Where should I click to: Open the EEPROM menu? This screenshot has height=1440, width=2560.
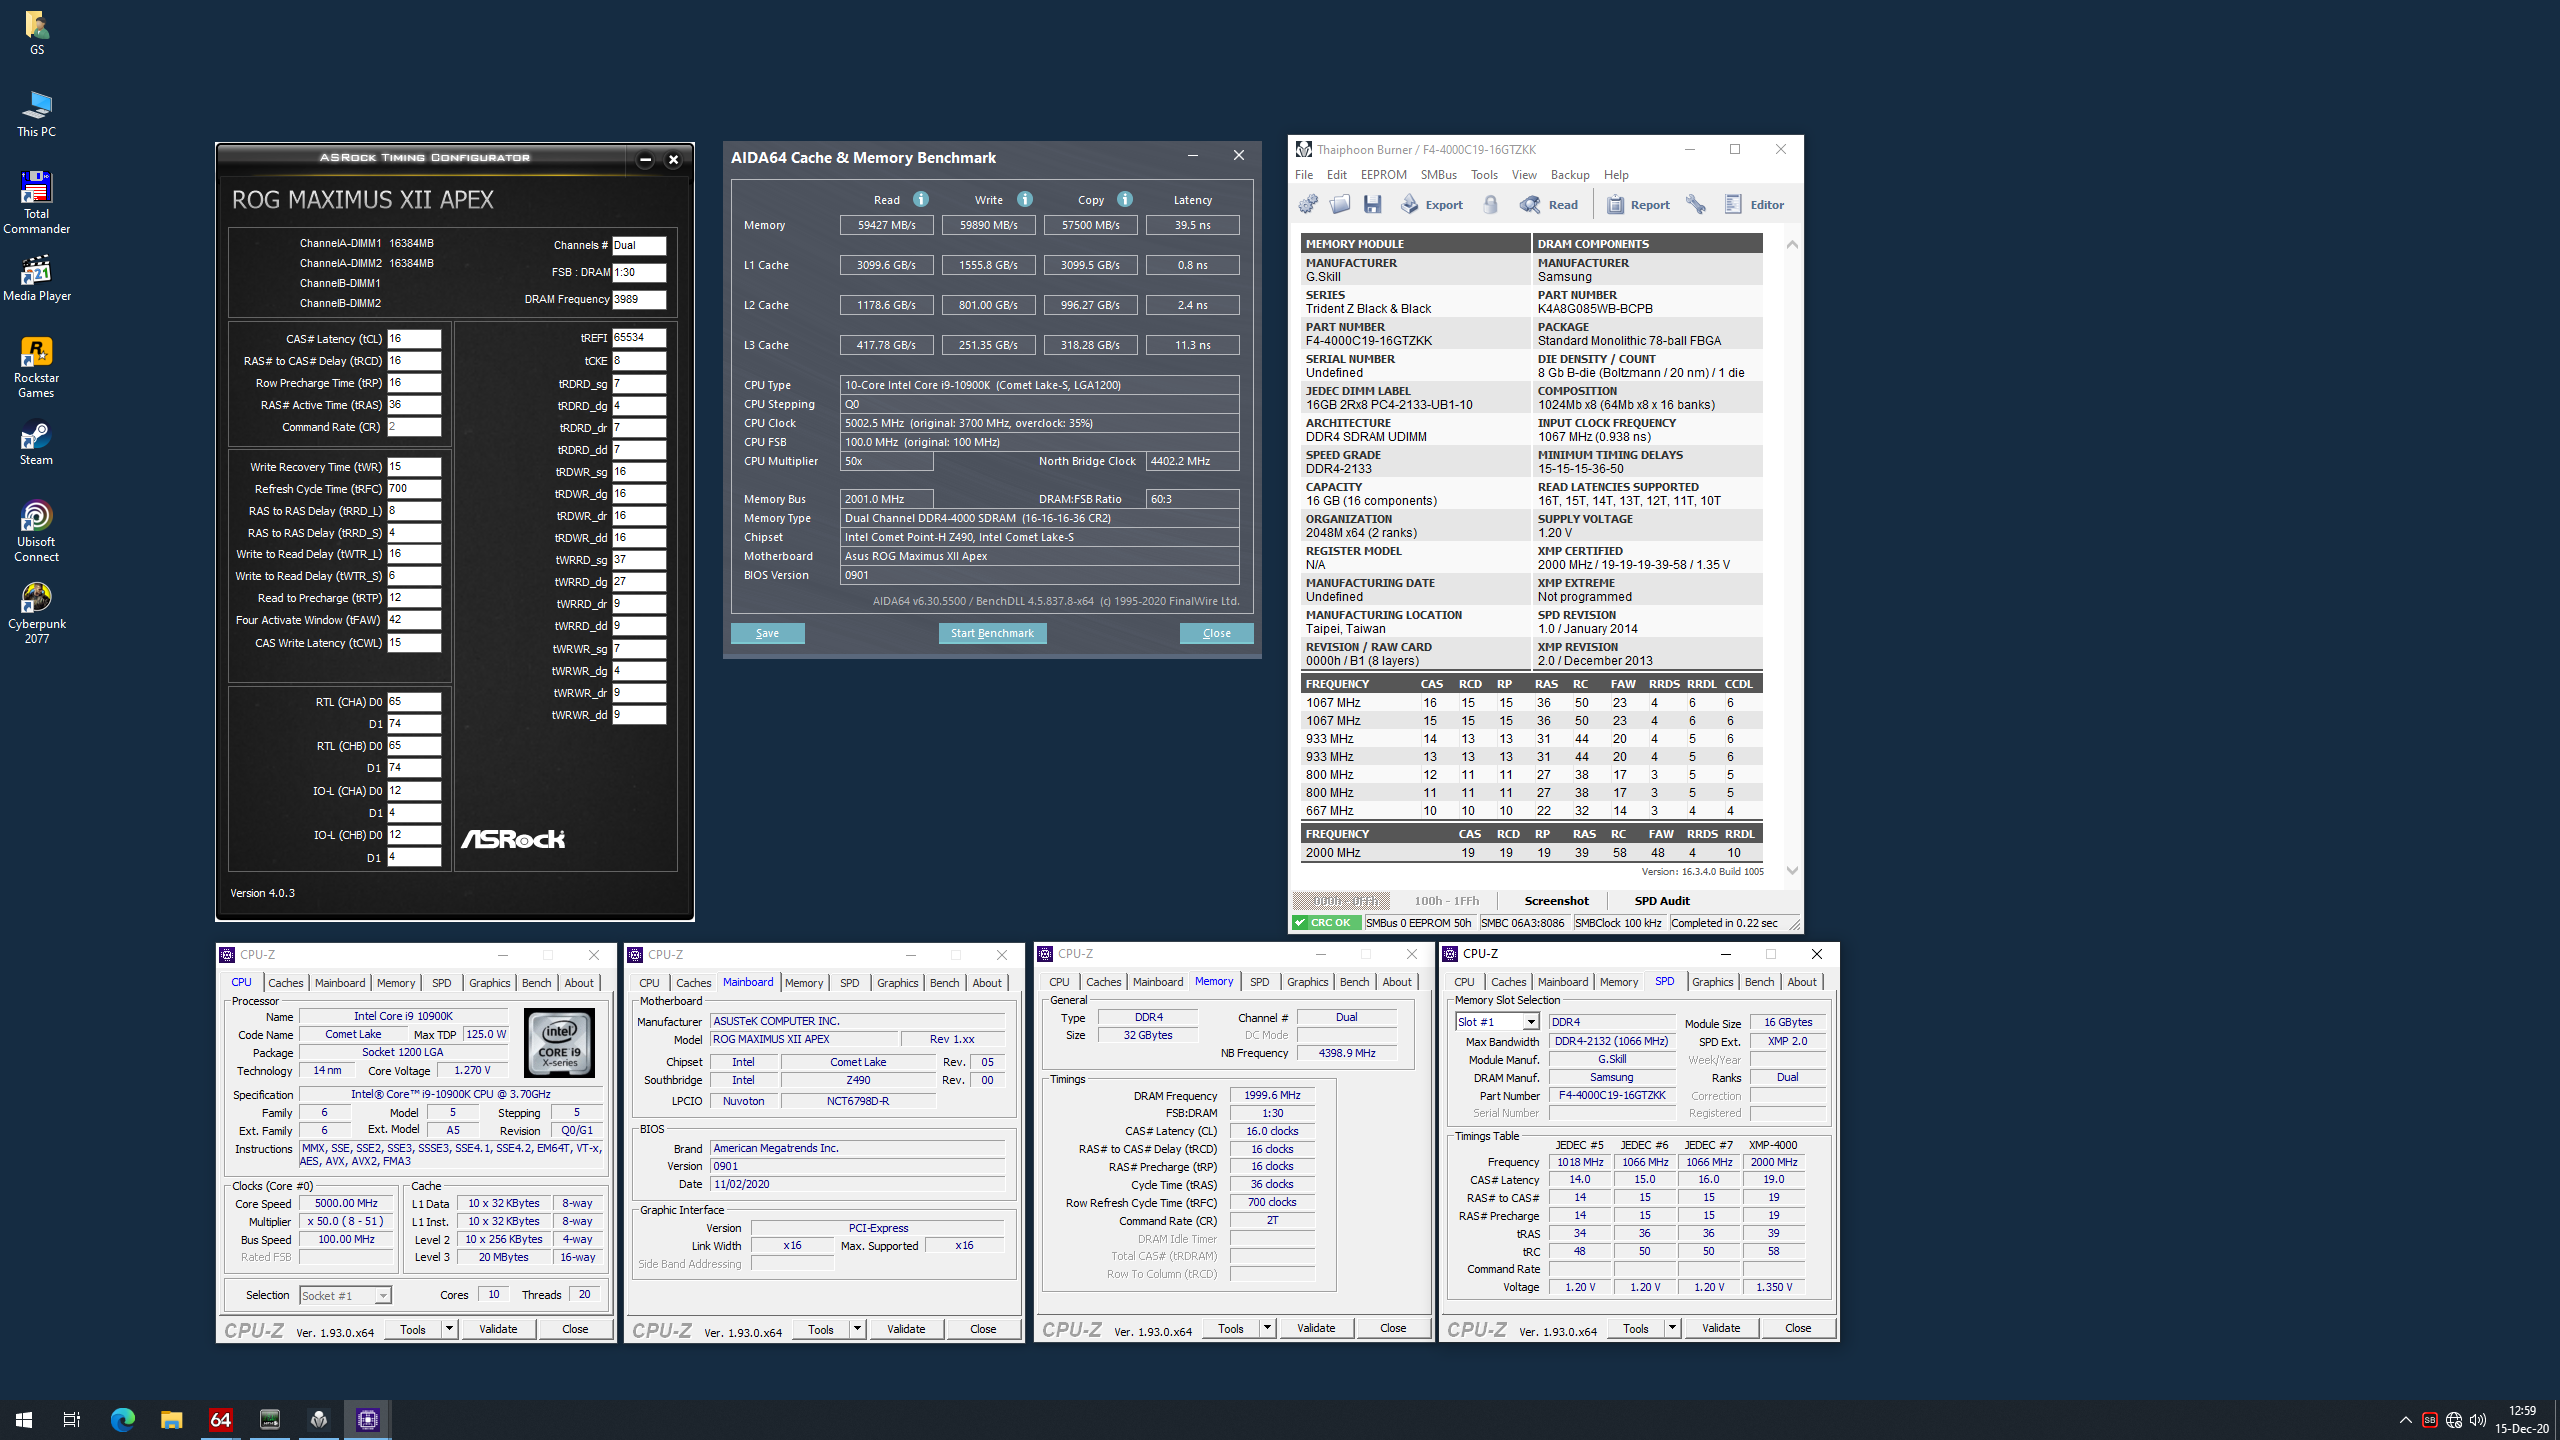[1383, 174]
